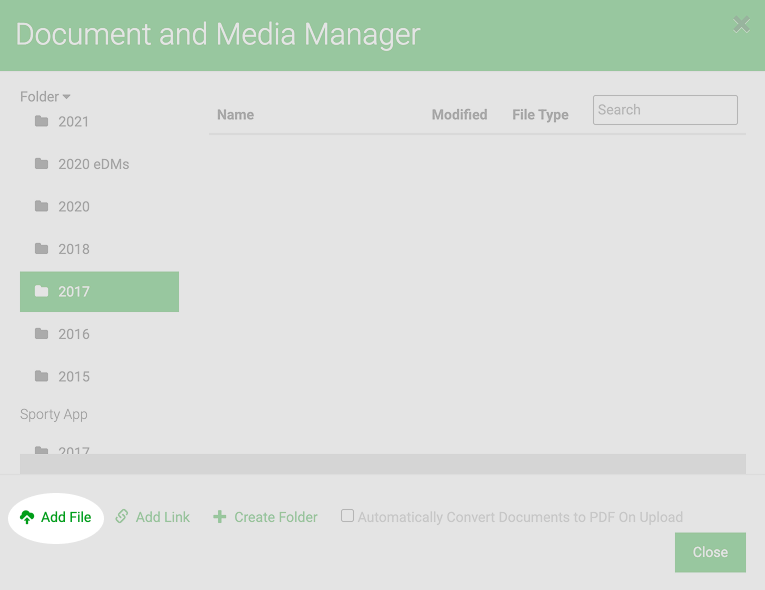Image resolution: width=765 pixels, height=590 pixels.
Task: Click the 2021 folder icon
Action: point(41,121)
